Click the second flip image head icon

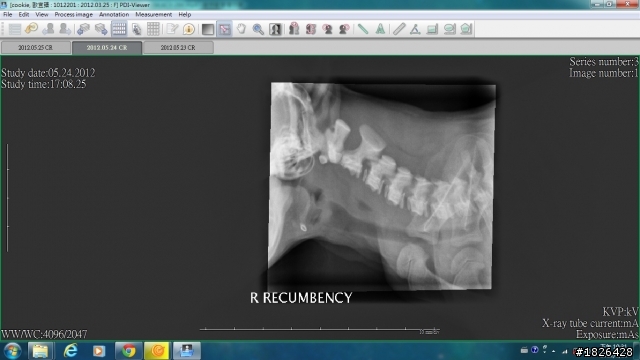pyautogui.click(x=344, y=29)
